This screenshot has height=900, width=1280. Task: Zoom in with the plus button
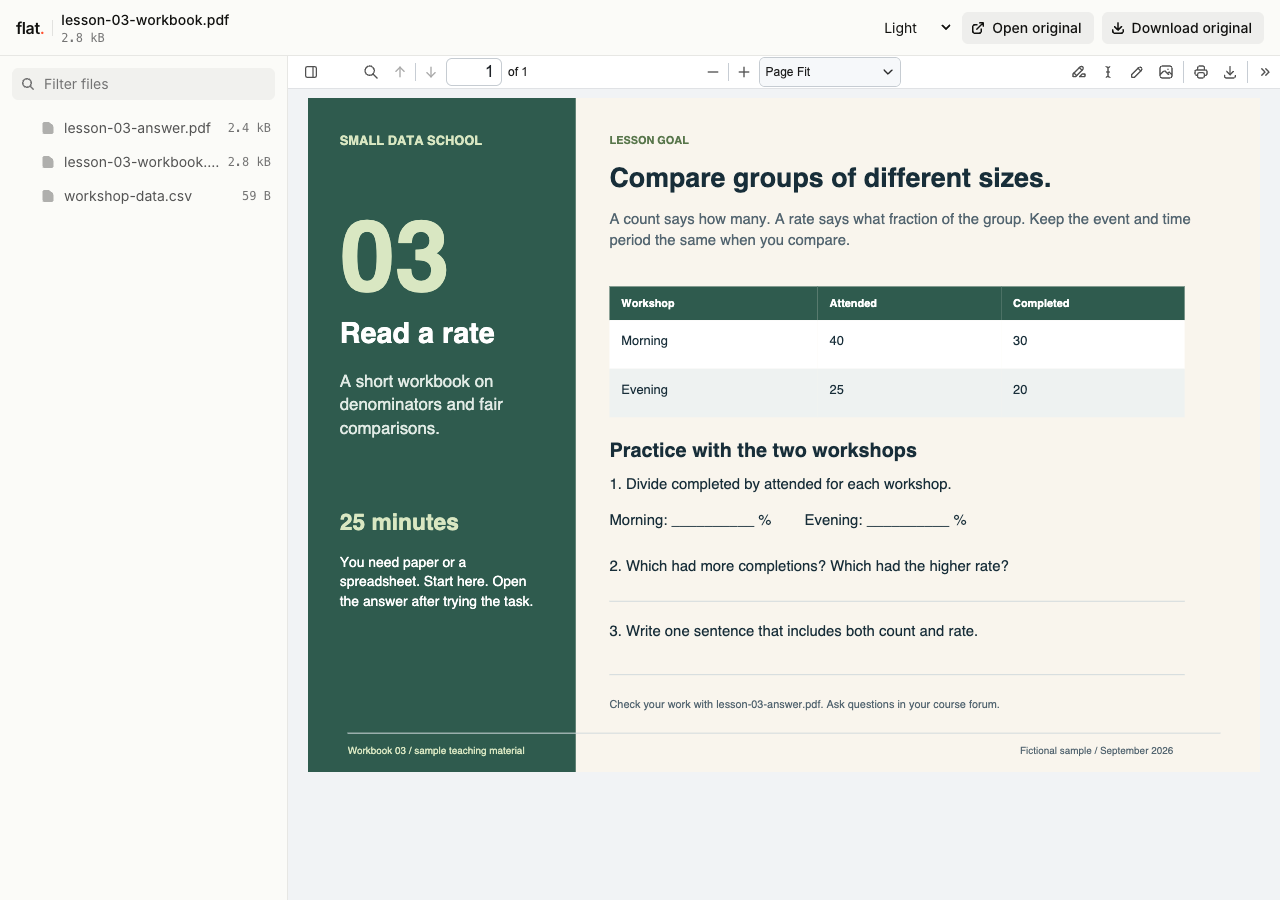[744, 72]
